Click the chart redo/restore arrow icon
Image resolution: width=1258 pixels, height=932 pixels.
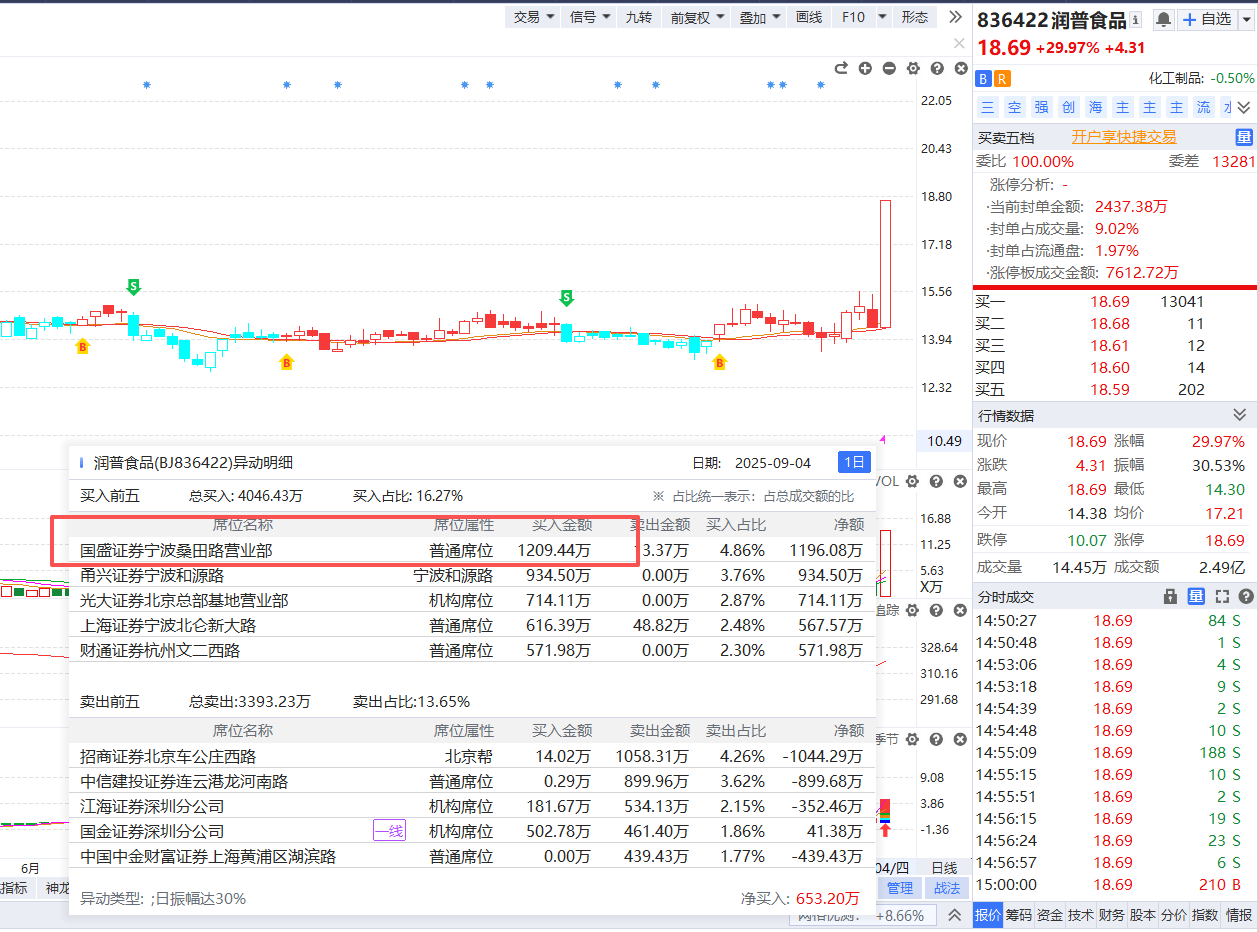841,68
